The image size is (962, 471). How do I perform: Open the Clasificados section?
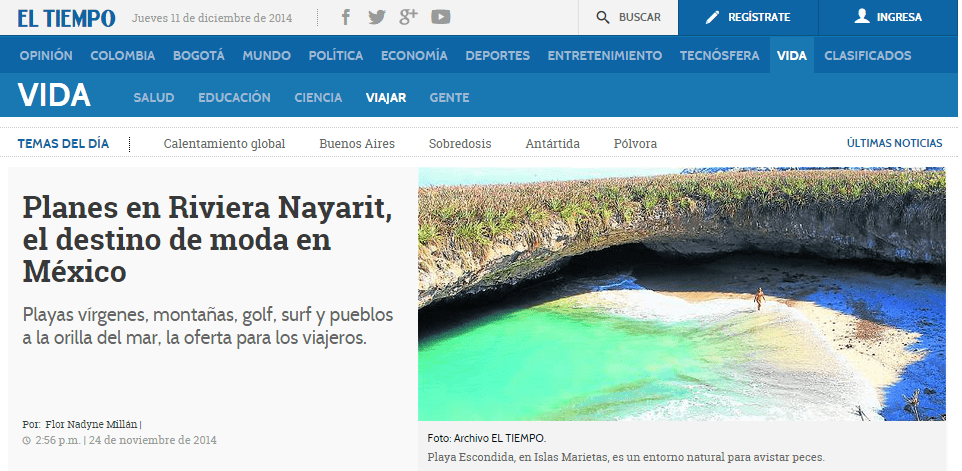pyautogui.click(x=868, y=55)
